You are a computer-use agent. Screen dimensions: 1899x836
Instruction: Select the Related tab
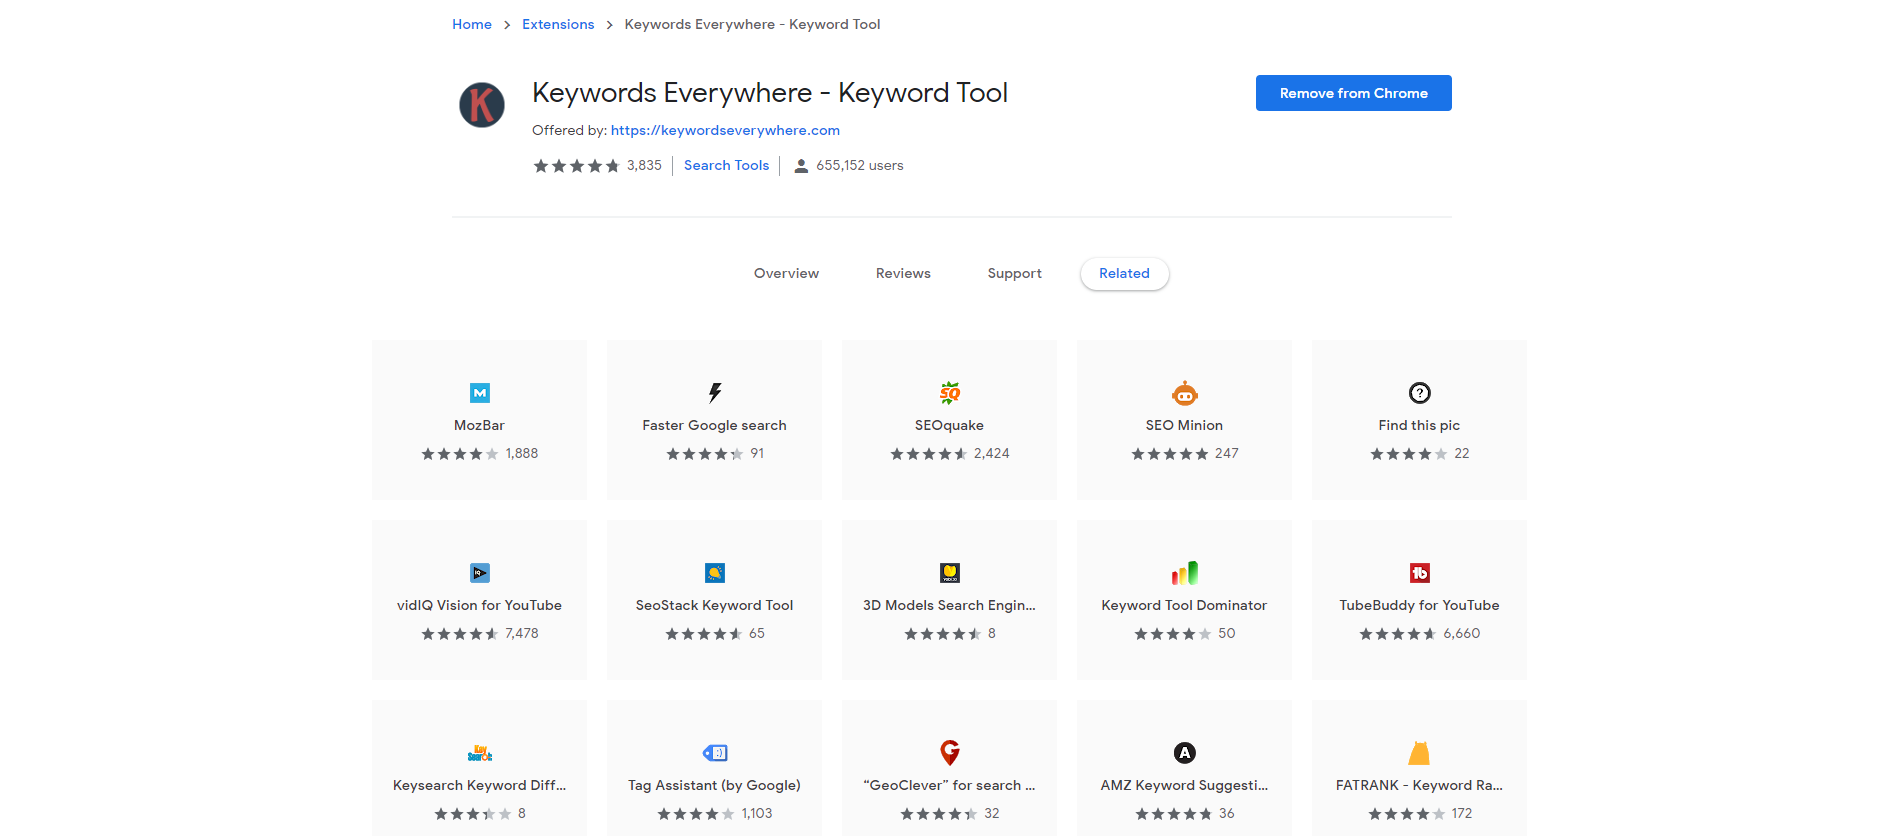[x=1125, y=273]
